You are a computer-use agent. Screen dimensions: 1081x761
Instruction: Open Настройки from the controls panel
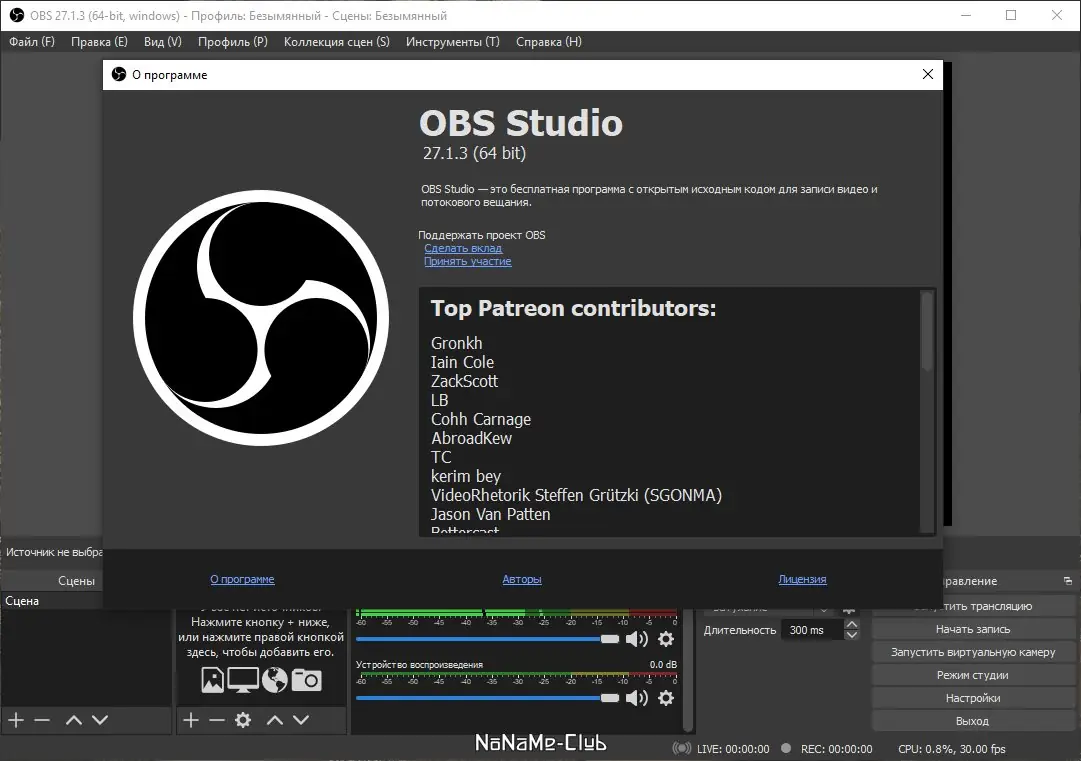pyautogui.click(x=973, y=698)
